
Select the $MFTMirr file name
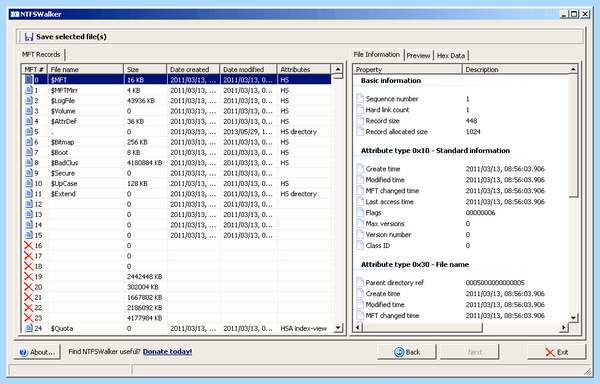click(x=64, y=90)
